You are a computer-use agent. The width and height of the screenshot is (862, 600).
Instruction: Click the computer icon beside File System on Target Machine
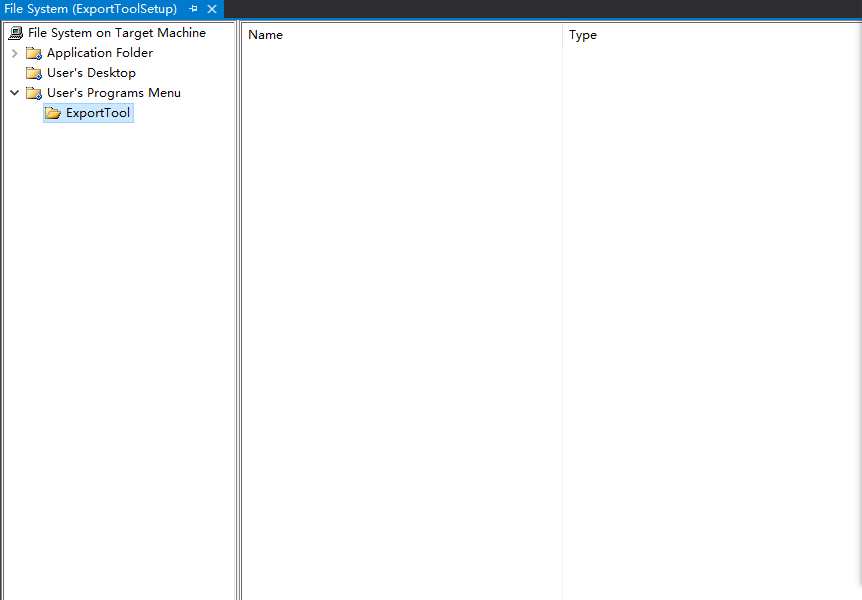15,33
